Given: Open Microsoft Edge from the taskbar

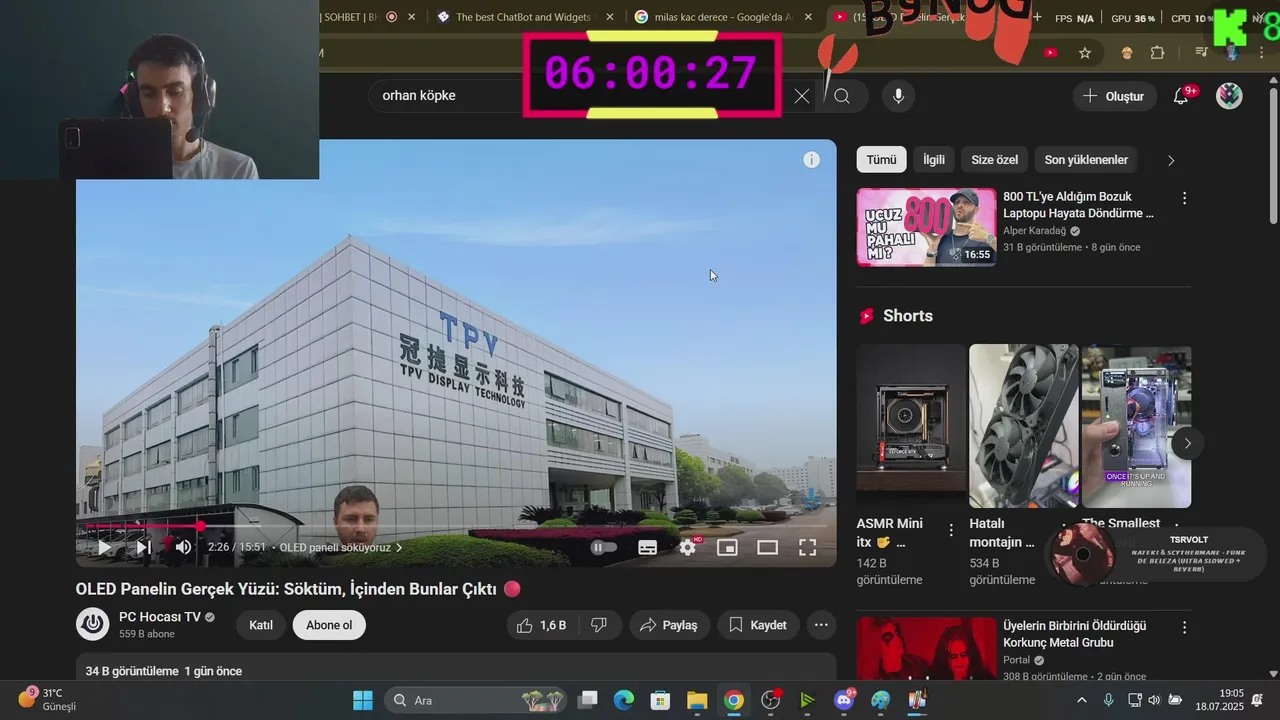Looking at the screenshot, I should (x=624, y=700).
